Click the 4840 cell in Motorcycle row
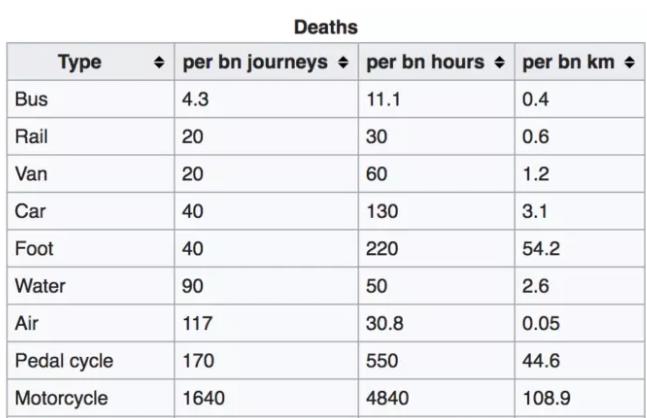Screen dimensions: 647x418 [x=387, y=398]
